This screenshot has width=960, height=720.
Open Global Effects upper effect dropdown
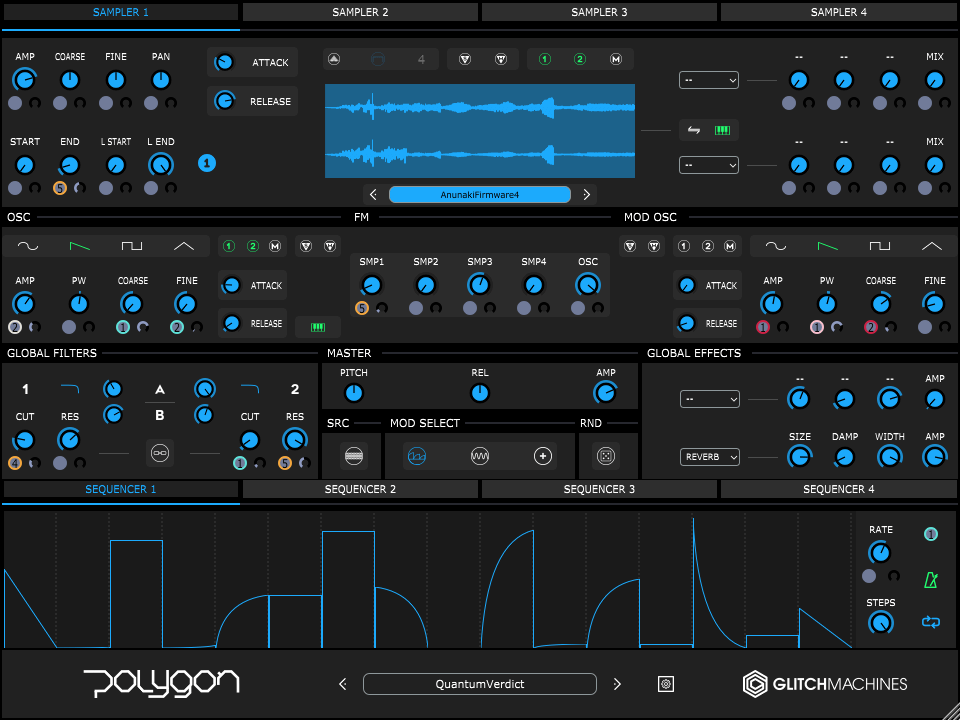pos(710,399)
